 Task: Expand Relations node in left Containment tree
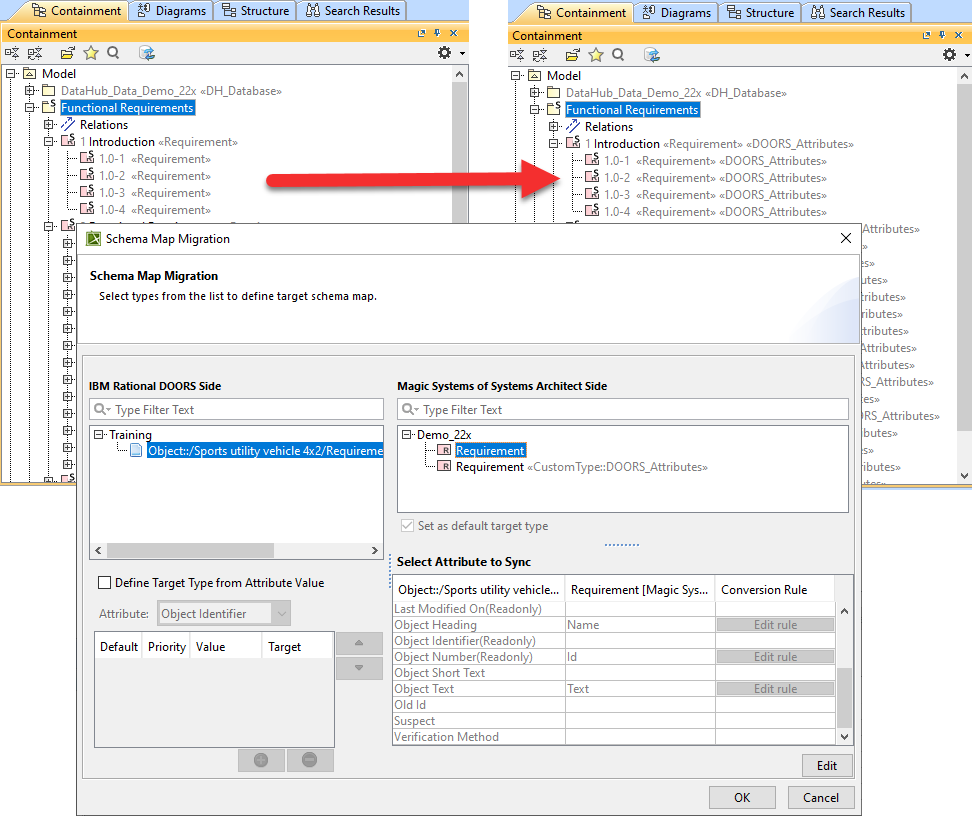[48, 125]
